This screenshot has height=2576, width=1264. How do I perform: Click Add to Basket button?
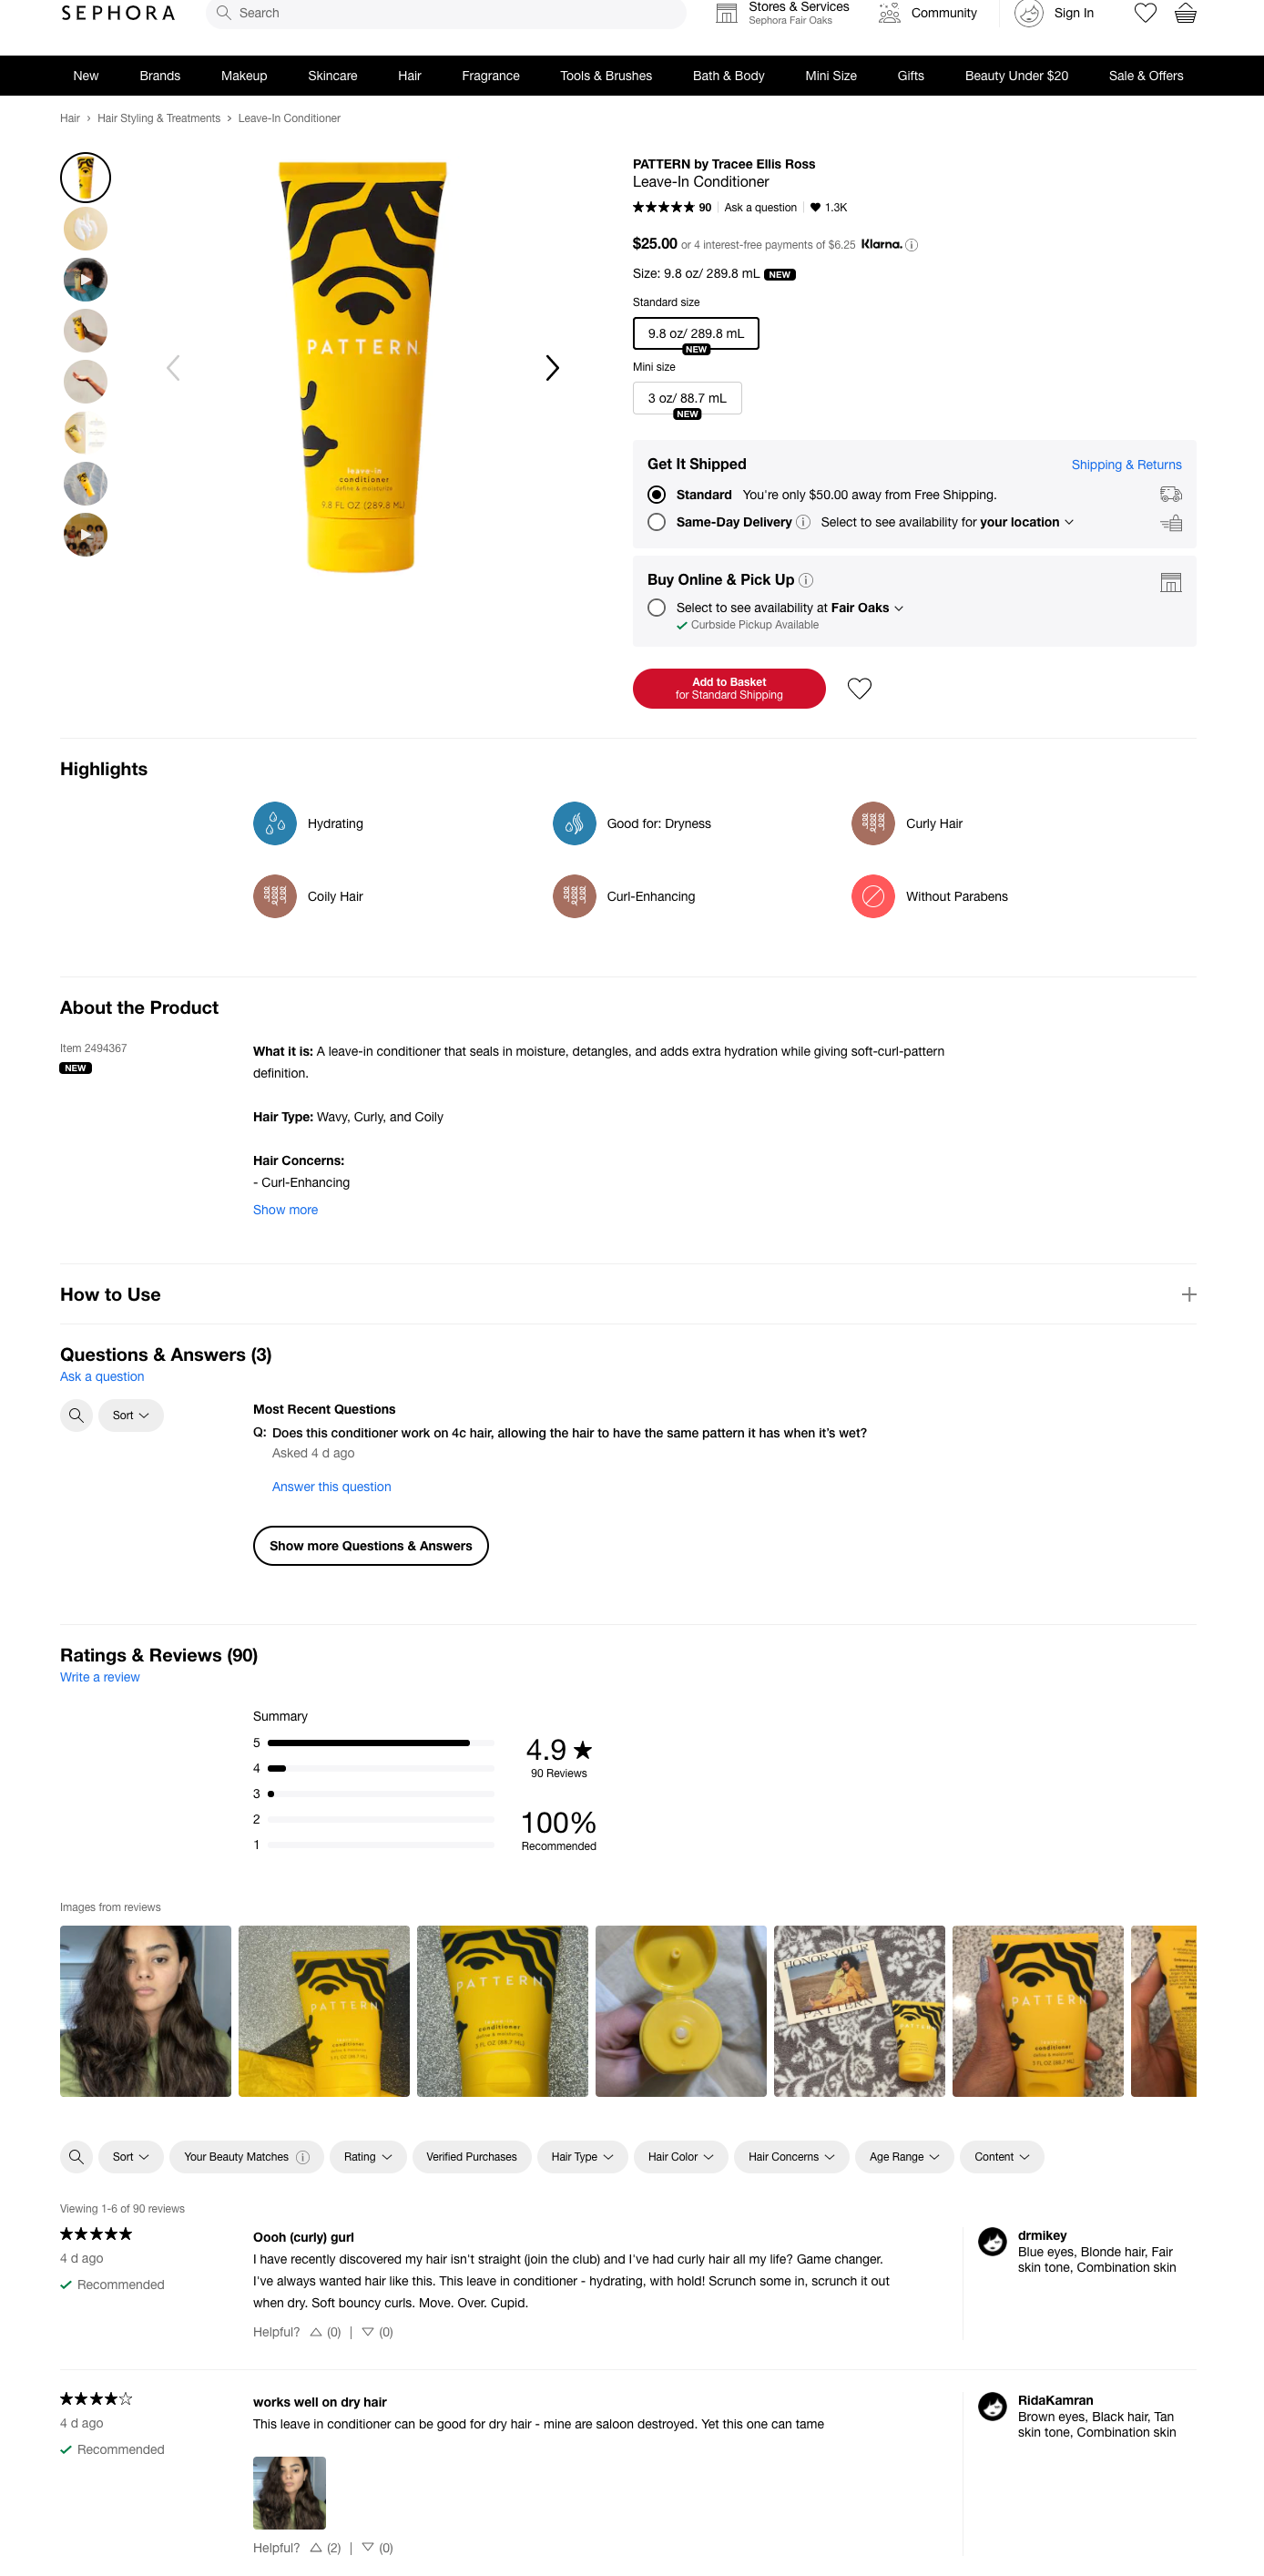tap(729, 688)
